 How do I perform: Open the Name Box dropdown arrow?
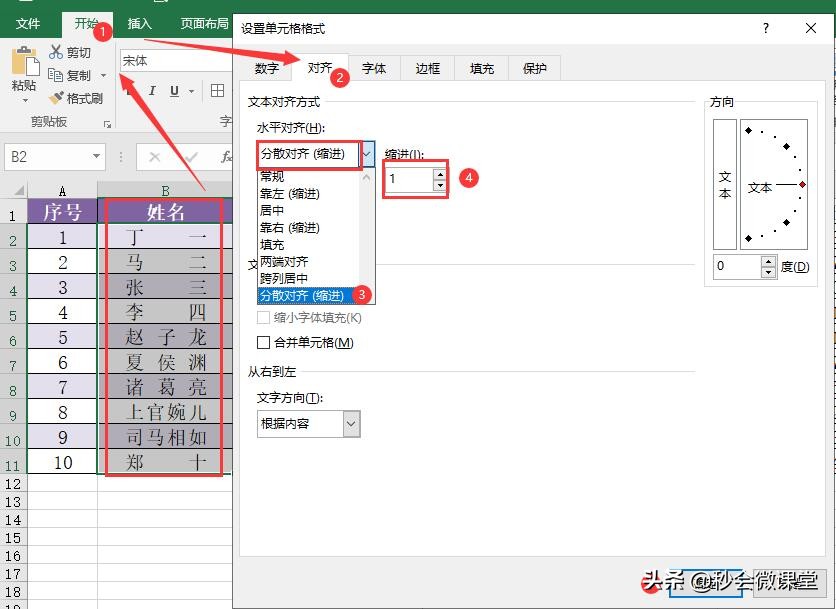pos(96,156)
